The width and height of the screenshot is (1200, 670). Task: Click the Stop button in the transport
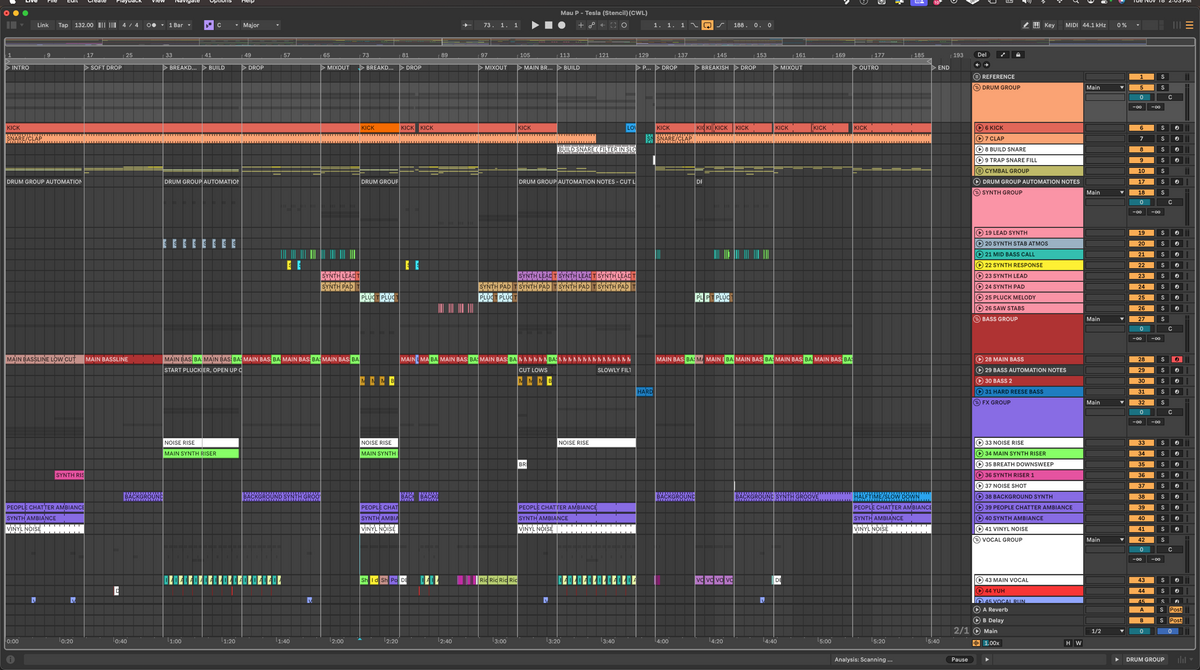(x=548, y=25)
